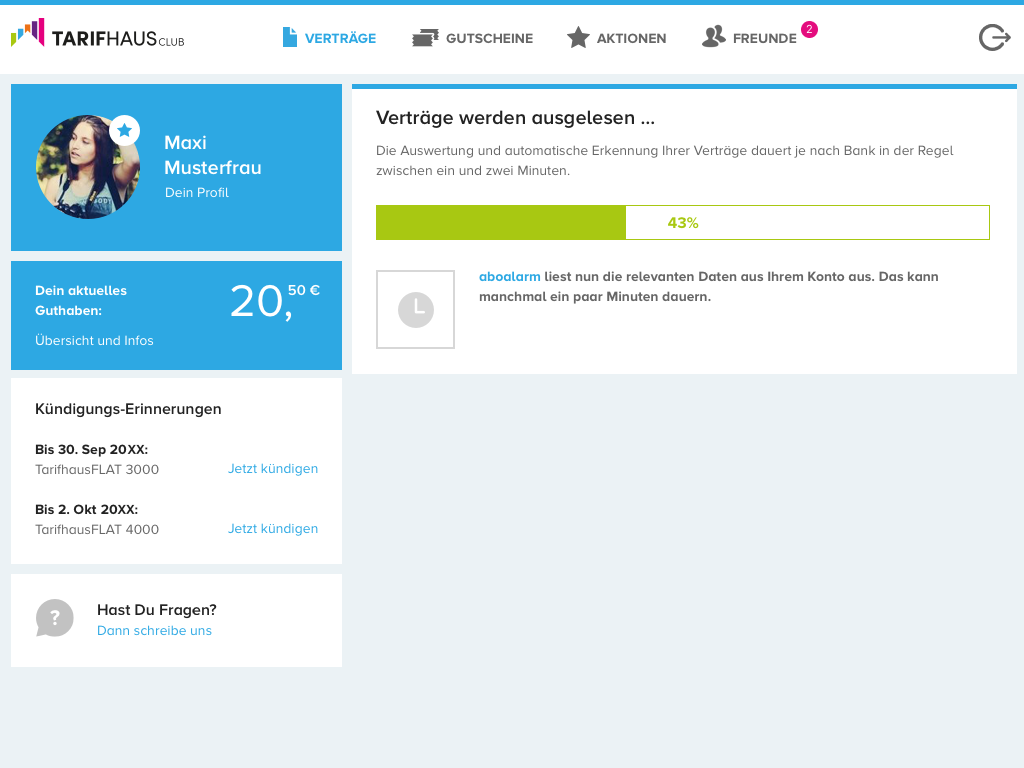Screen dimensions: 1024x768
Task: Click the Gutscheine voucher ticket icon
Action: 425,38
